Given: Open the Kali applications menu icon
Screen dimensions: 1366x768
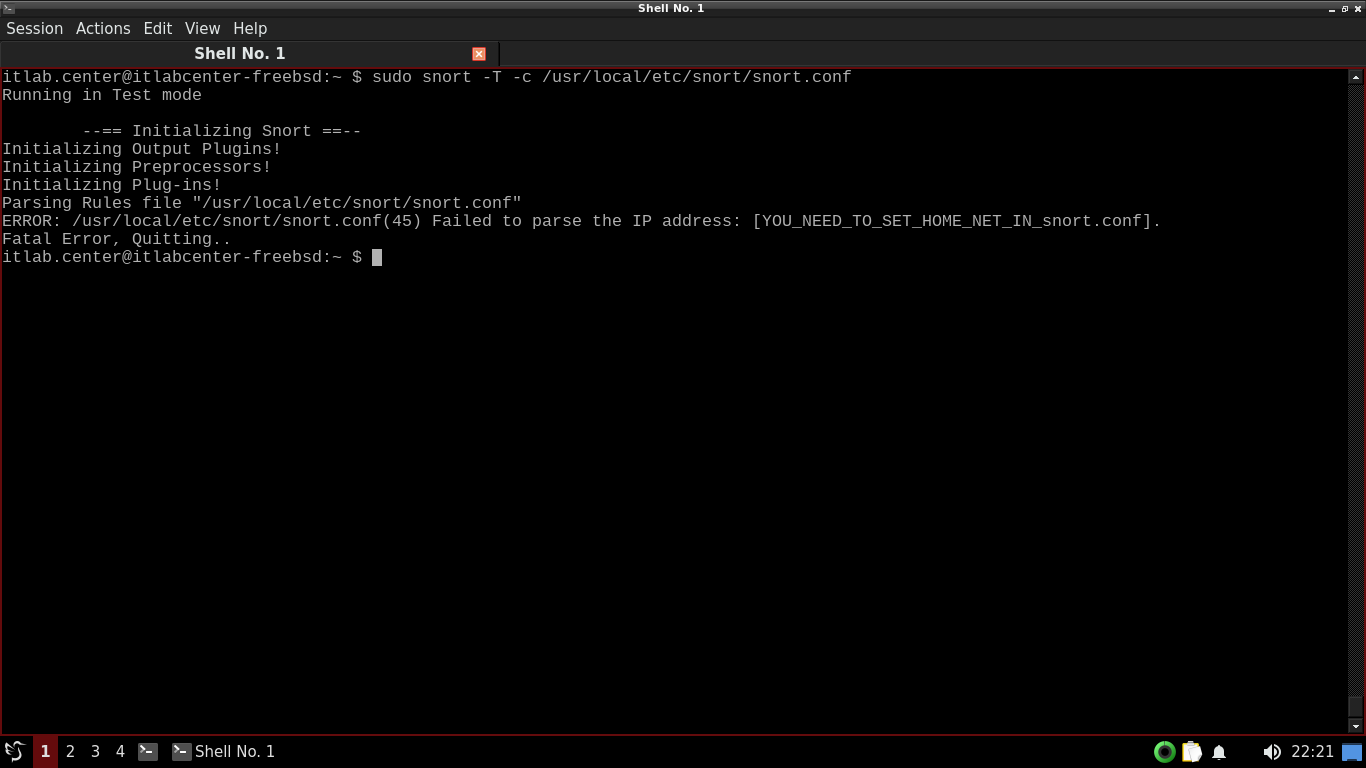Looking at the screenshot, I should (x=15, y=751).
